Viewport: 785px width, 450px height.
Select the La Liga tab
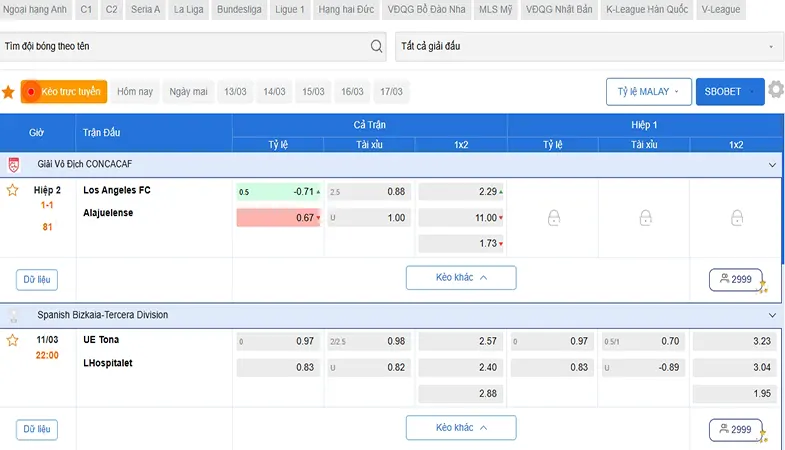(188, 10)
